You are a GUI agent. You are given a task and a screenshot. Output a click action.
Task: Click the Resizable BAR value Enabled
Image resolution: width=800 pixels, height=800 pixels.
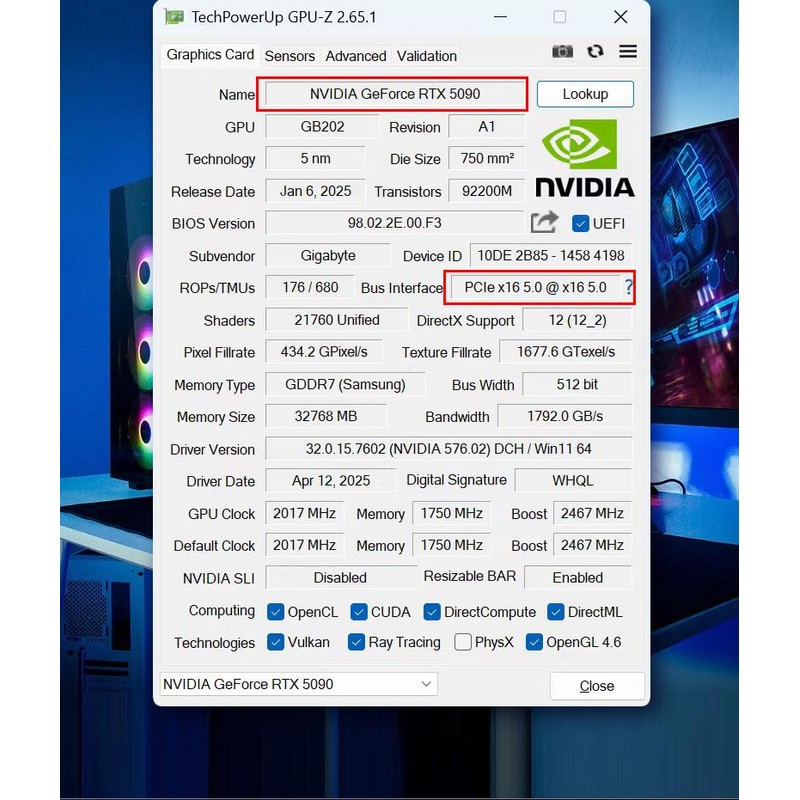click(x=578, y=578)
